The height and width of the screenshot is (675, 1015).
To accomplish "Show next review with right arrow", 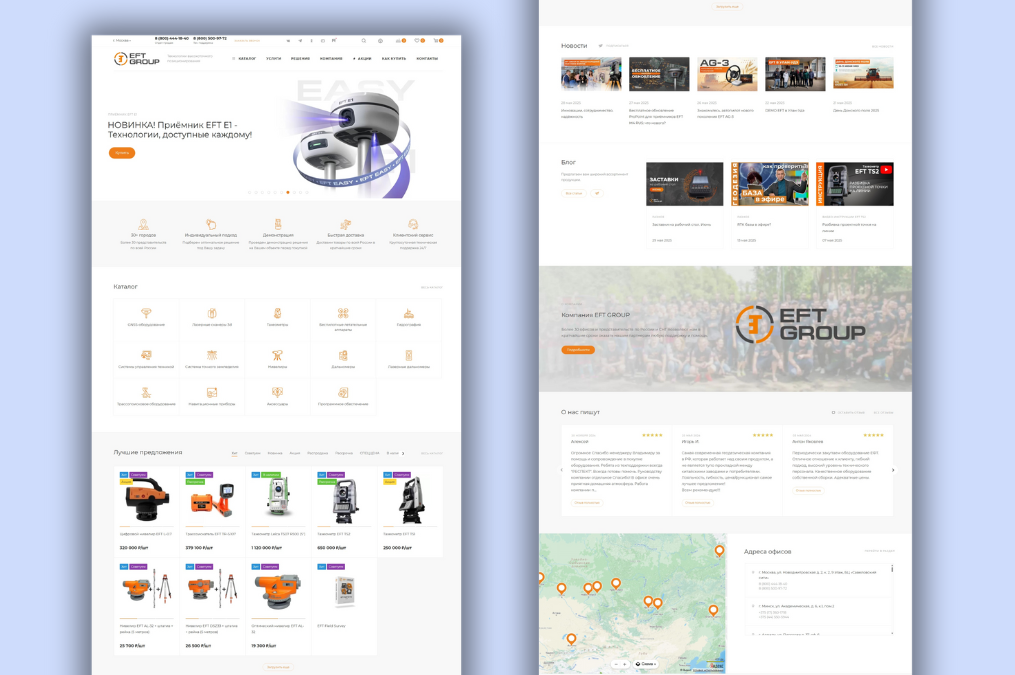I will coord(893,470).
